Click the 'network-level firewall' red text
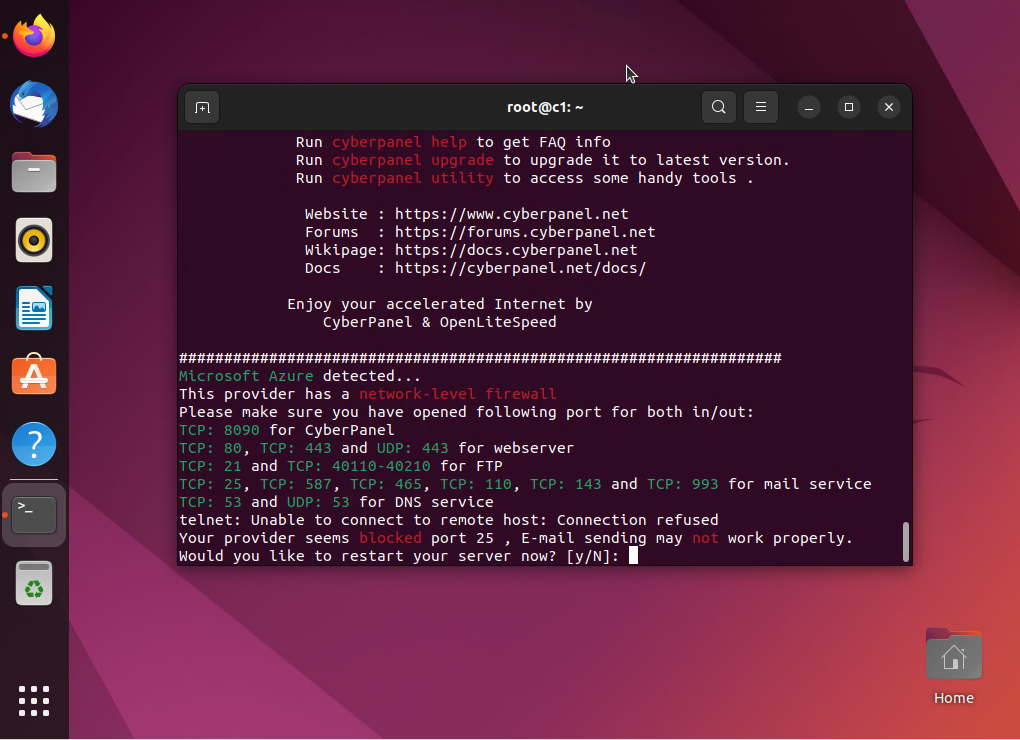 (458, 394)
